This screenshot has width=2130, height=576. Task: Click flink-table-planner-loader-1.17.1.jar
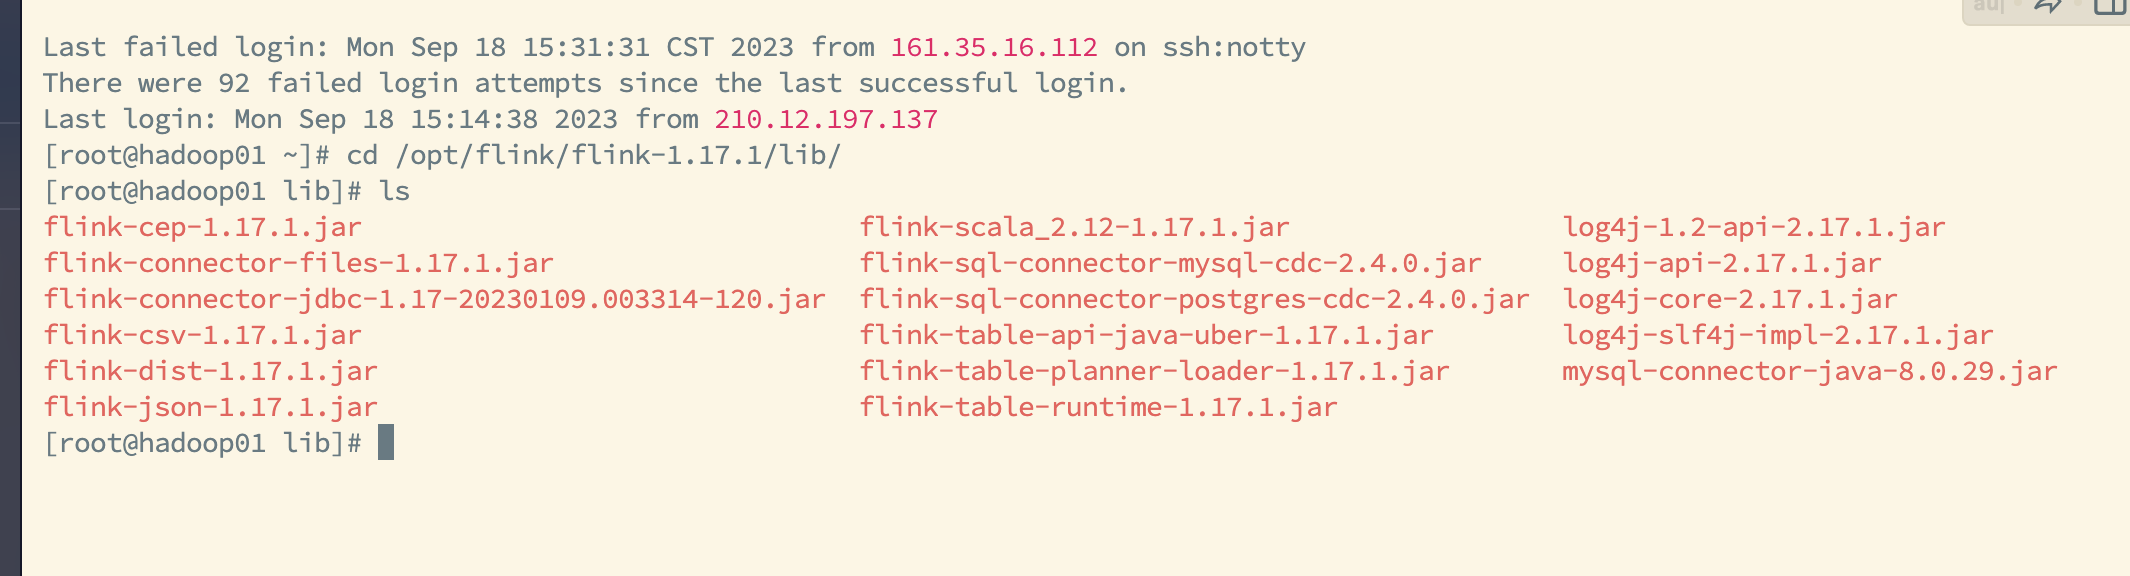(x=1155, y=372)
